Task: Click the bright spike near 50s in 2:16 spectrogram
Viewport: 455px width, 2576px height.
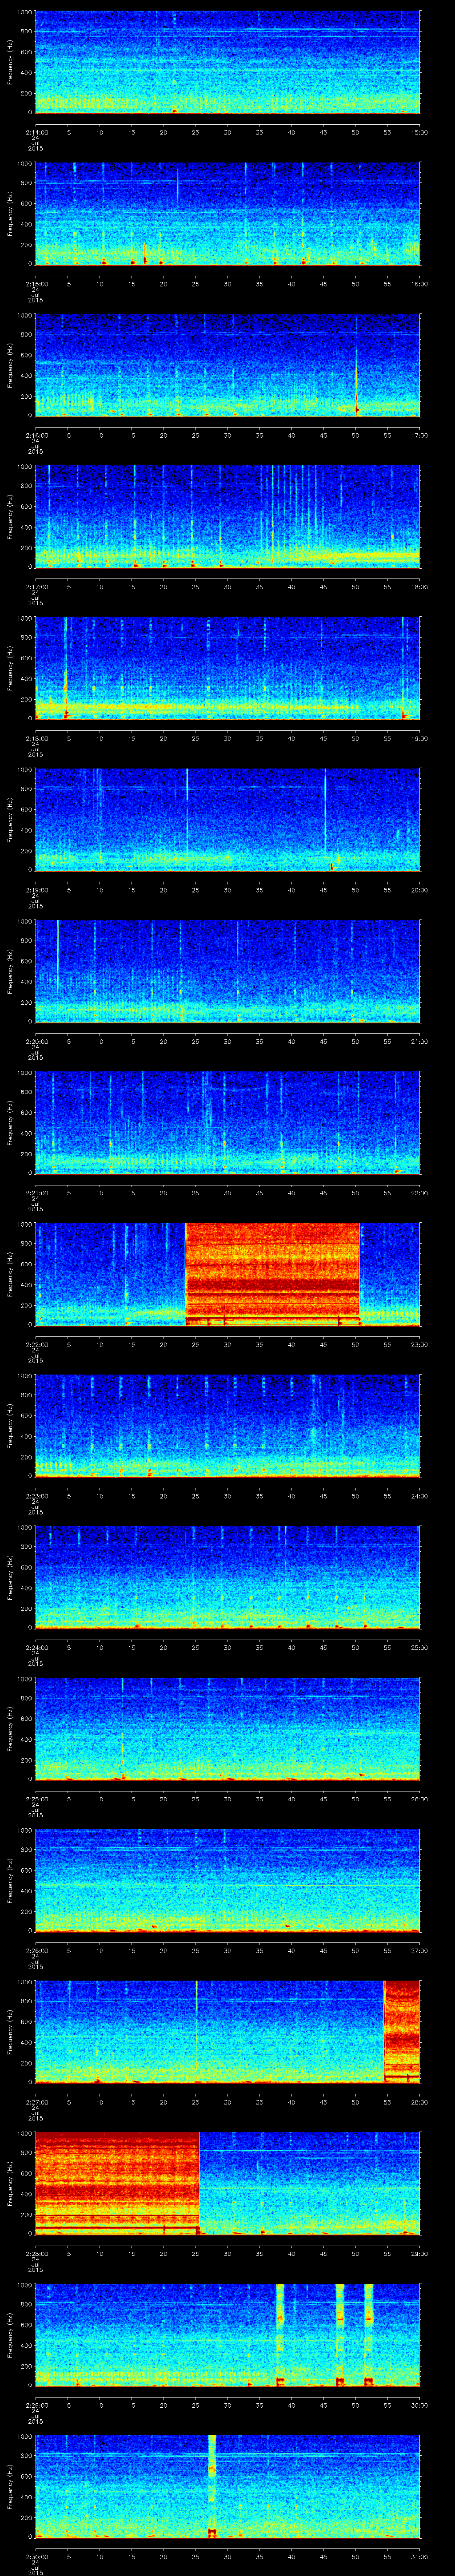Action: 356,380
